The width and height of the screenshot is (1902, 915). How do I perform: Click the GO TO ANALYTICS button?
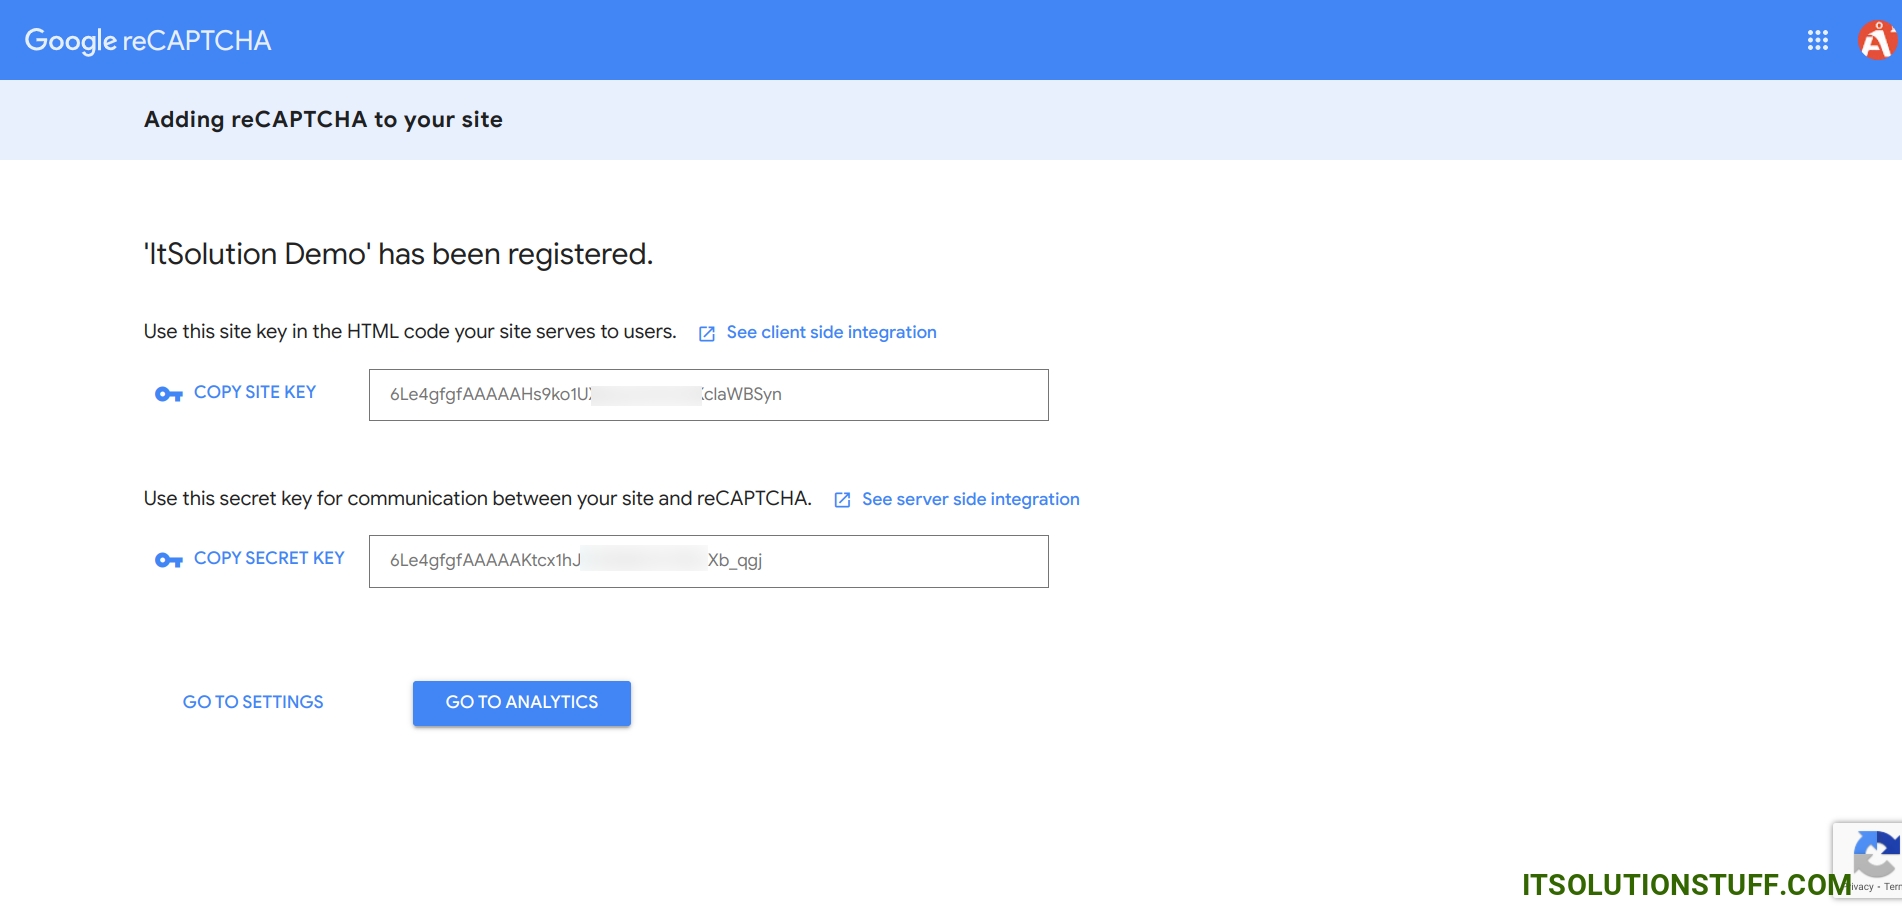[521, 703]
